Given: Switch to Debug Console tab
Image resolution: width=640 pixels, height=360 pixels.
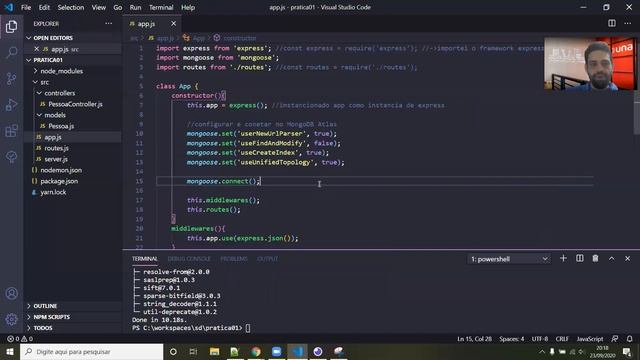Looking at the screenshot, I should (189, 259).
